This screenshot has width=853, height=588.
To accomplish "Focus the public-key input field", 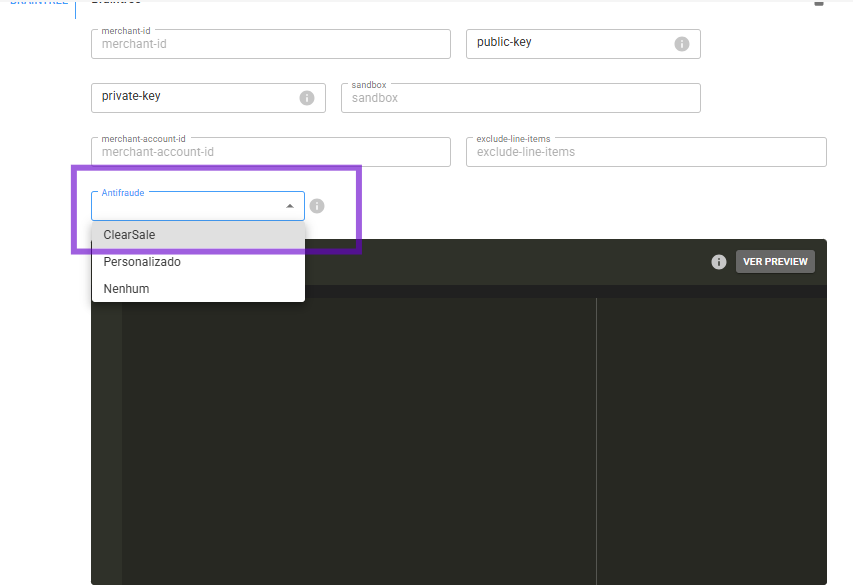I will coord(583,44).
